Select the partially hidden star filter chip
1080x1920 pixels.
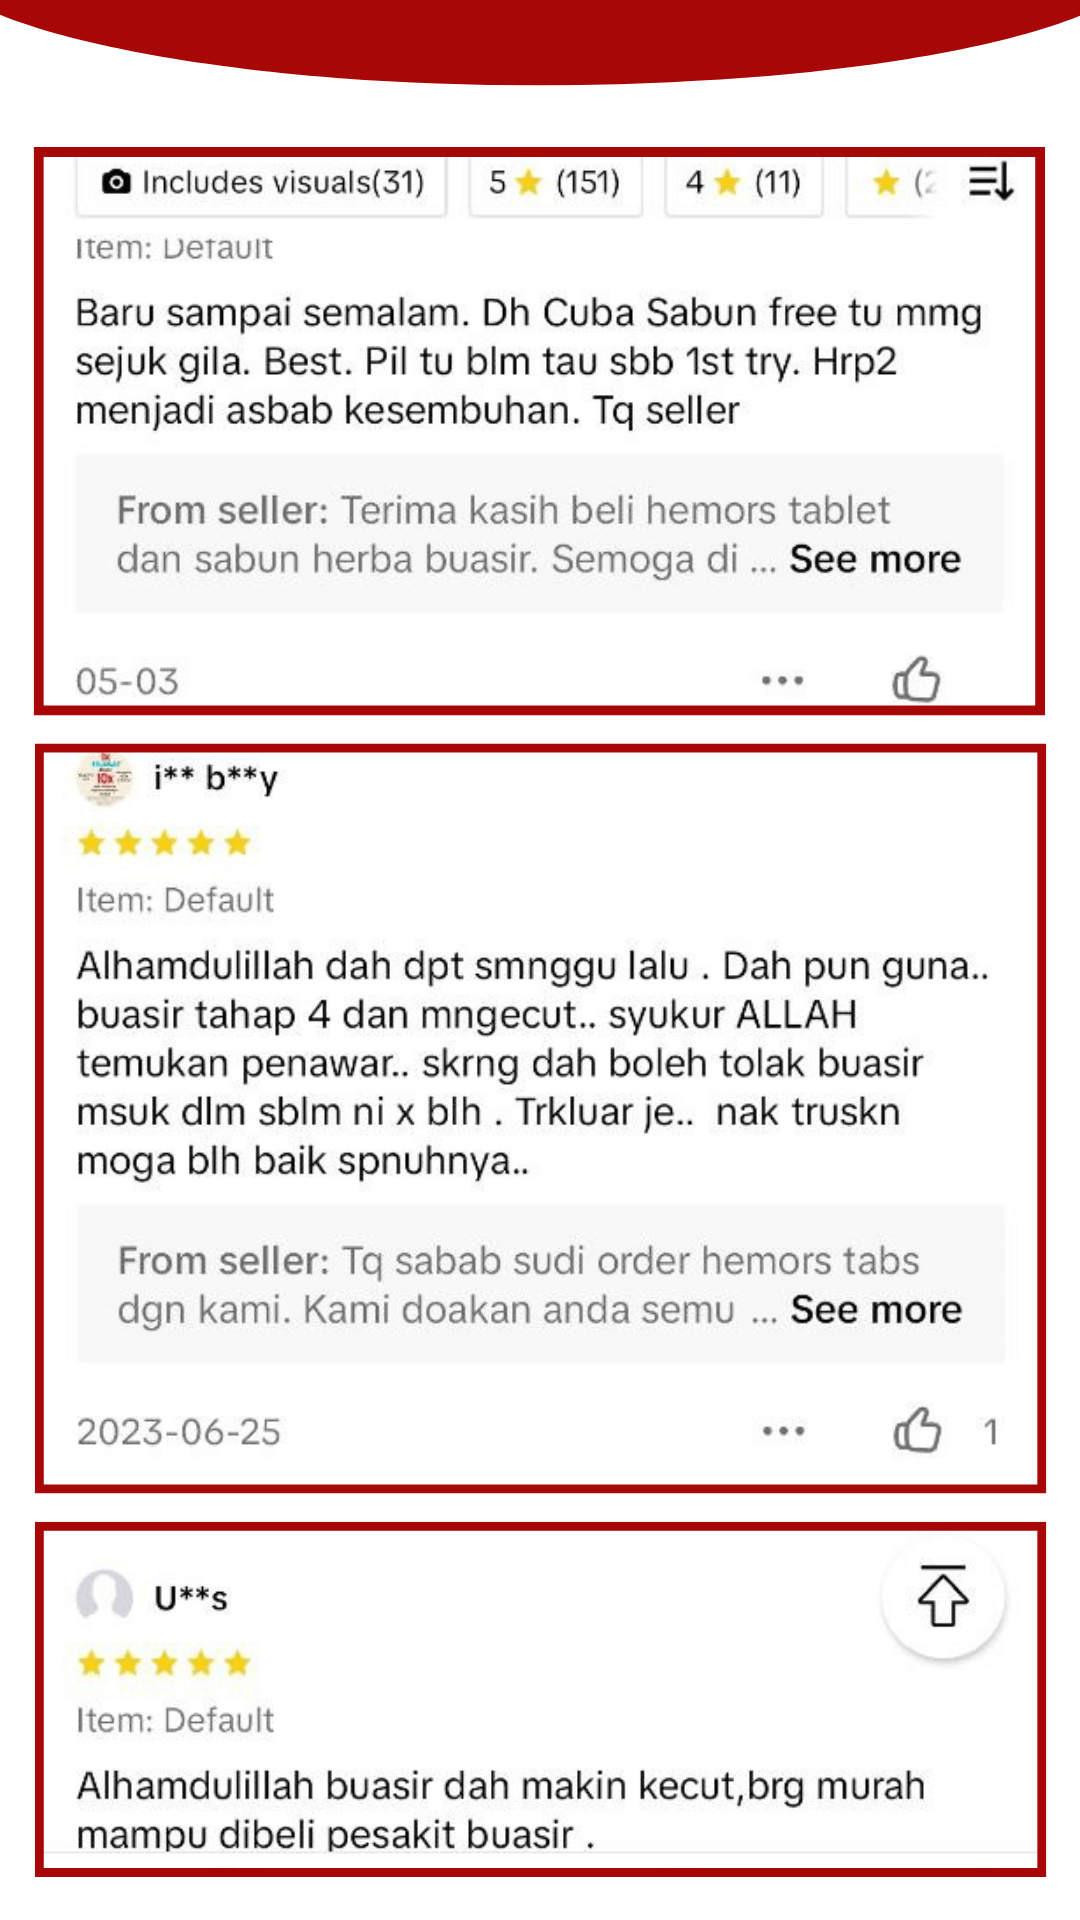(x=895, y=184)
